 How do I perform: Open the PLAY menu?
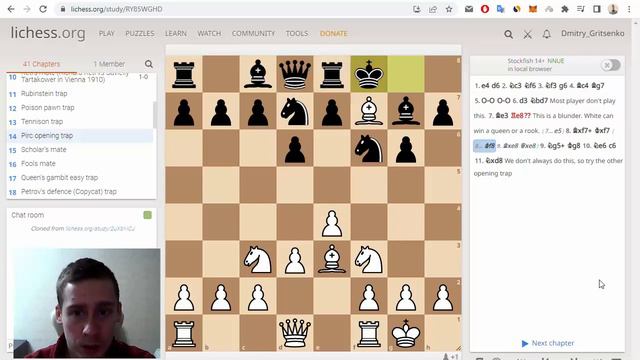[x=107, y=33]
